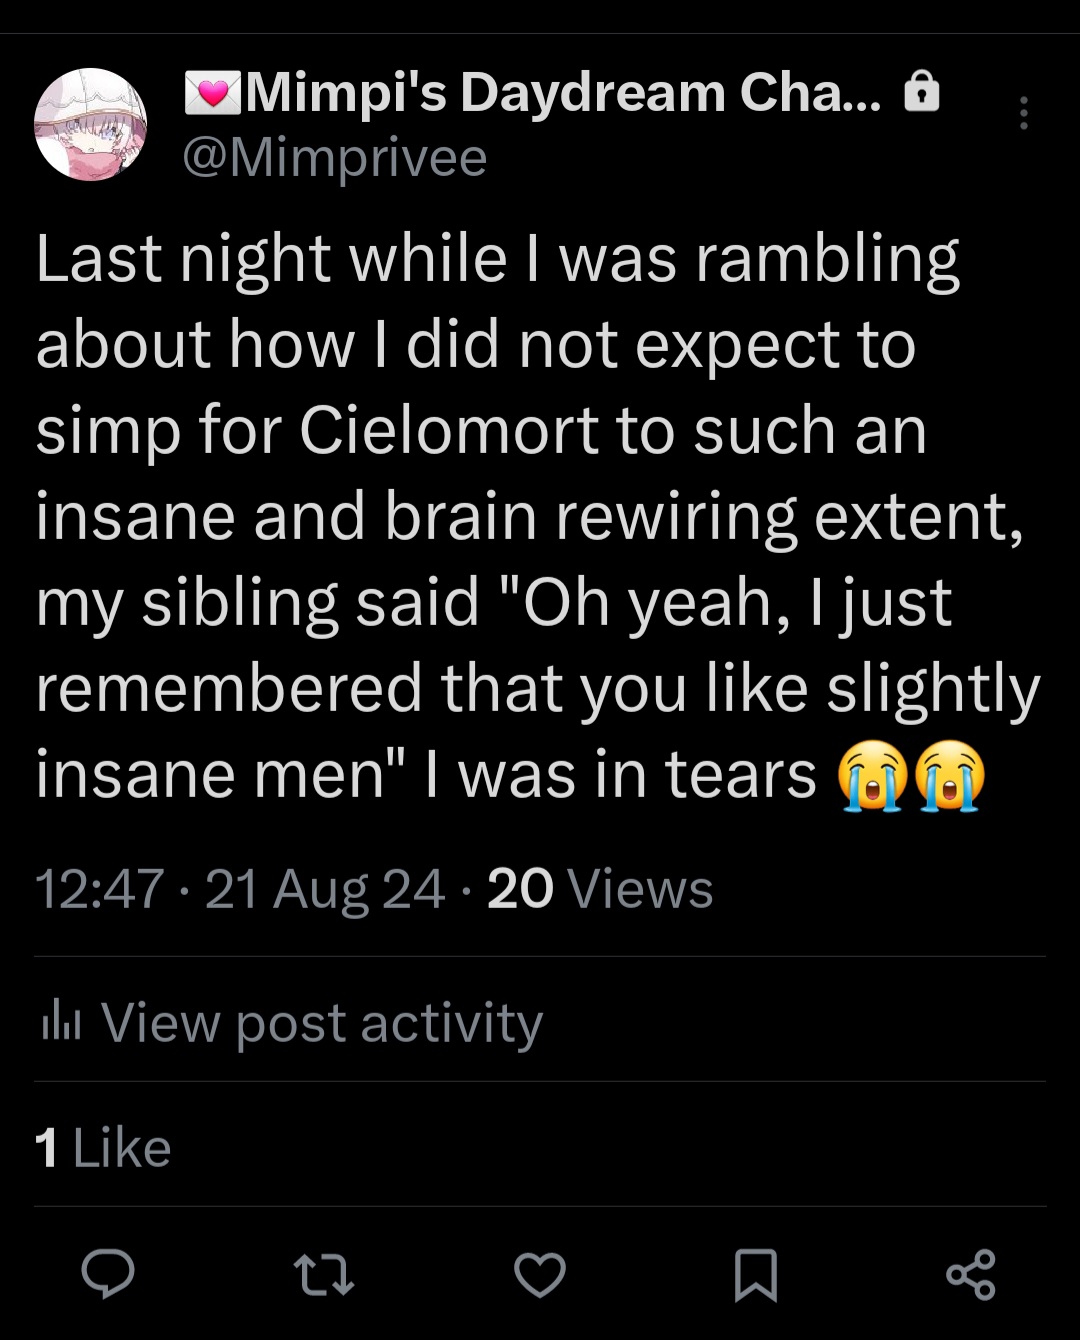Tap the reply speech bubble icon
This screenshot has height=1340, width=1080.
click(x=108, y=1274)
